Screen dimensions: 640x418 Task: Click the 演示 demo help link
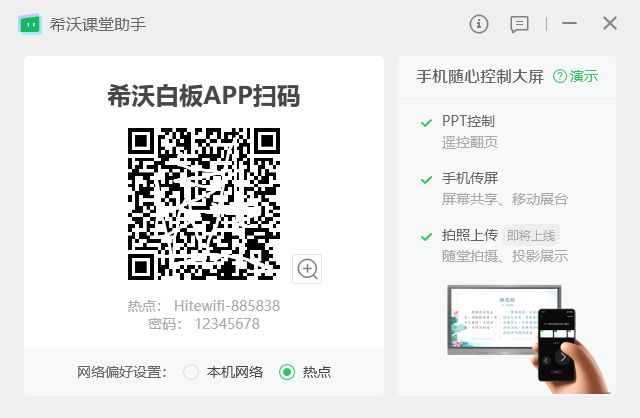click(576, 76)
